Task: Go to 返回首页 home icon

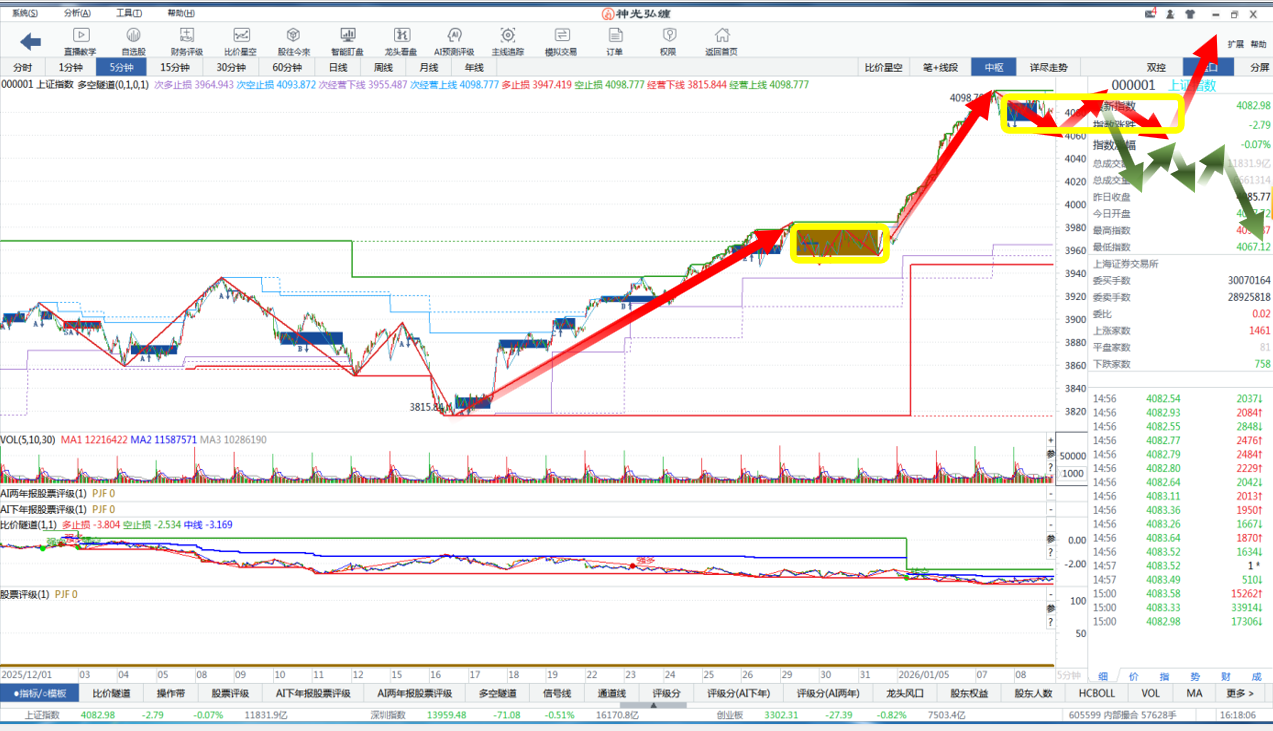Action: pos(721,41)
